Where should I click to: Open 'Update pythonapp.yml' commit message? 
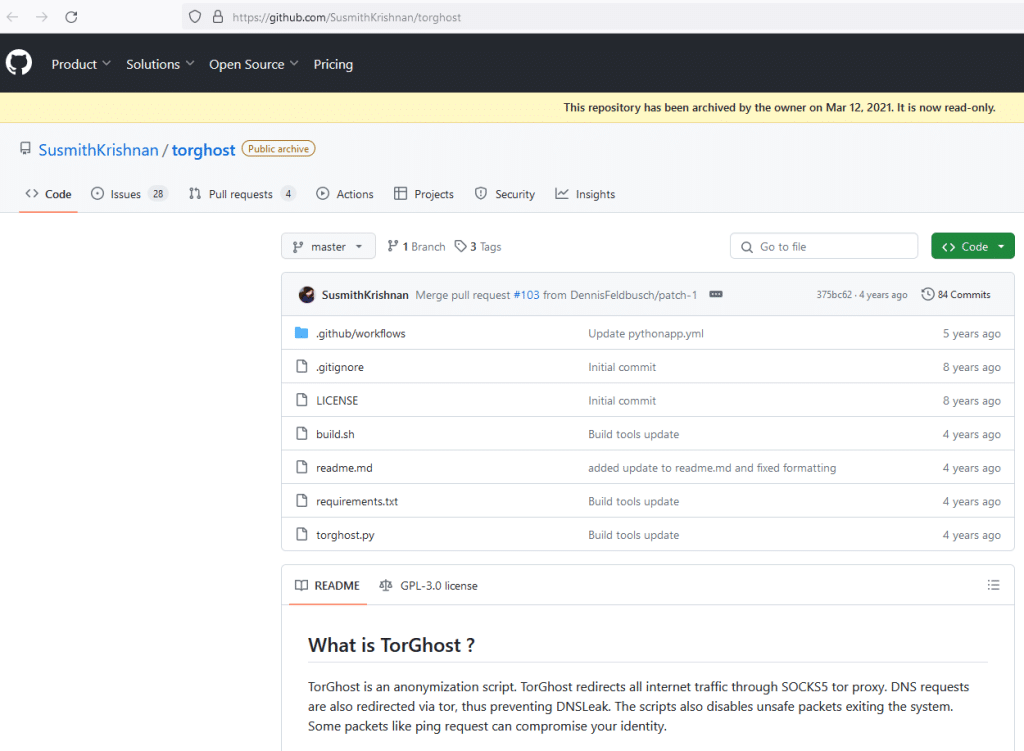coord(646,334)
